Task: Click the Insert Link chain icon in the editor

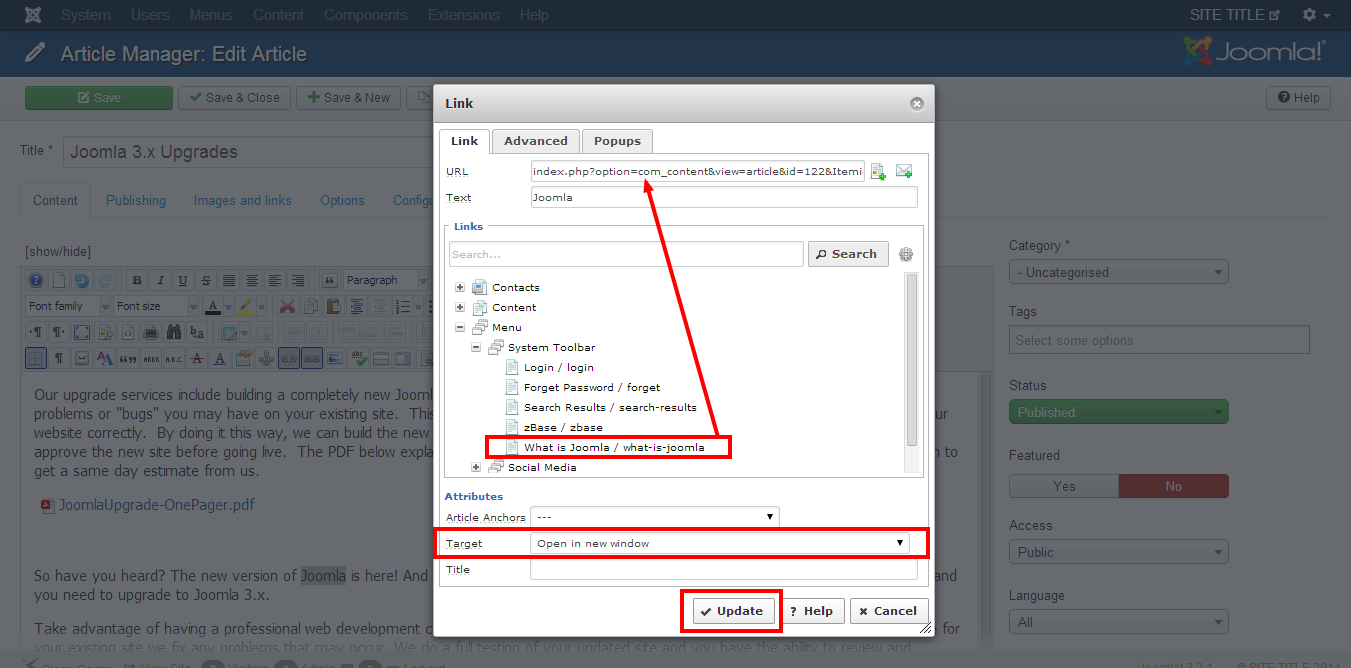Action: coord(311,358)
